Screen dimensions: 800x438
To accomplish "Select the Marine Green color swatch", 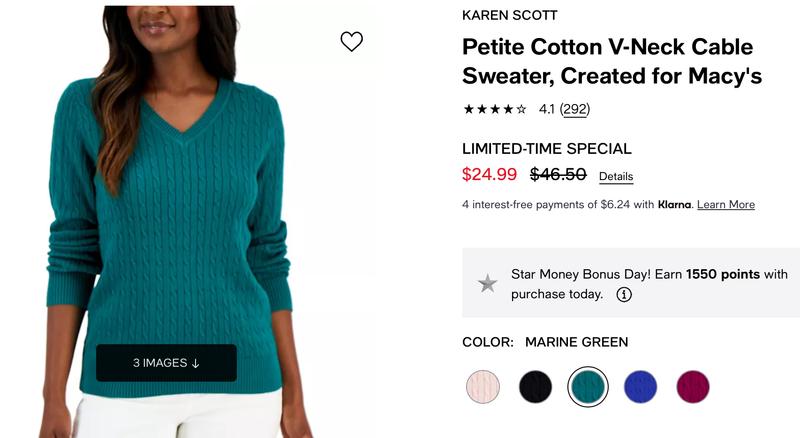I will tap(588, 387).
